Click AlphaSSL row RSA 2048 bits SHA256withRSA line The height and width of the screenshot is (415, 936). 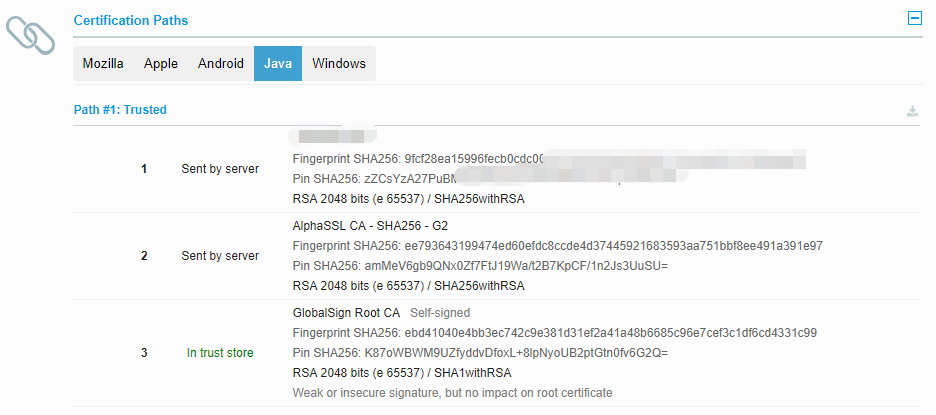coord(408,286)
